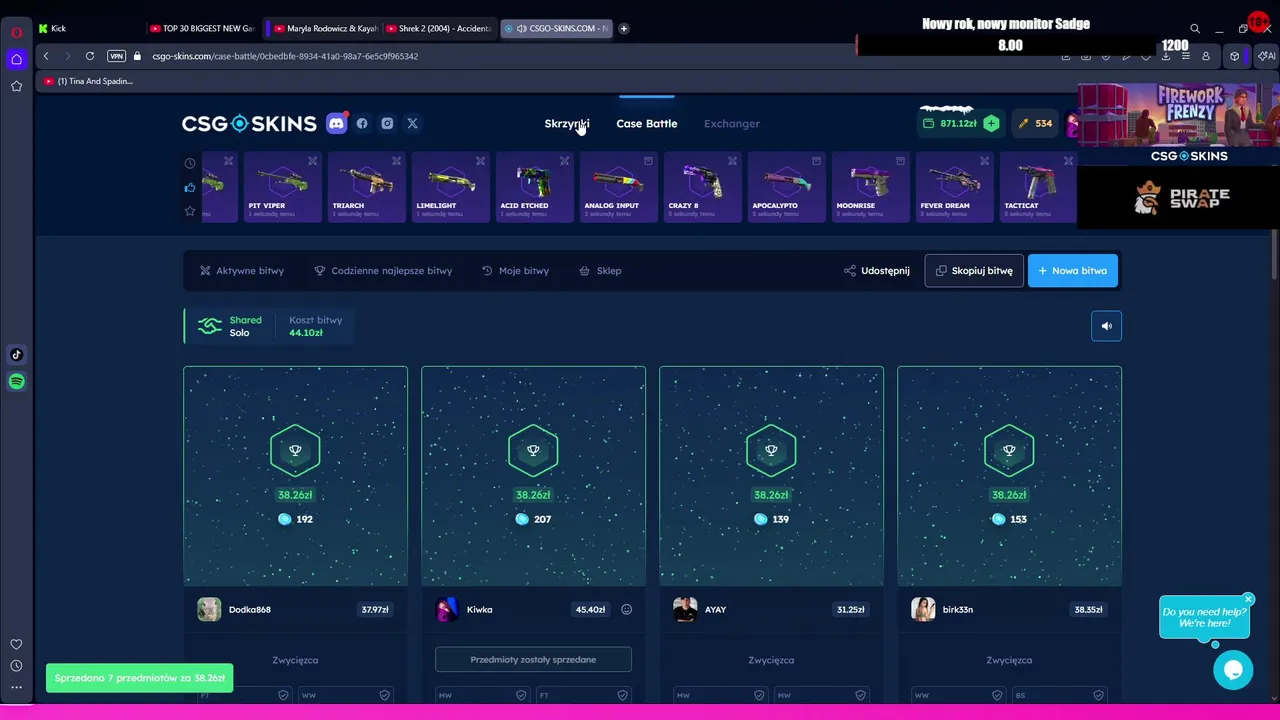This screenshot has width=1280, height=720.
Task: Click the APOCALYPTO drop card
Action: 787,187
